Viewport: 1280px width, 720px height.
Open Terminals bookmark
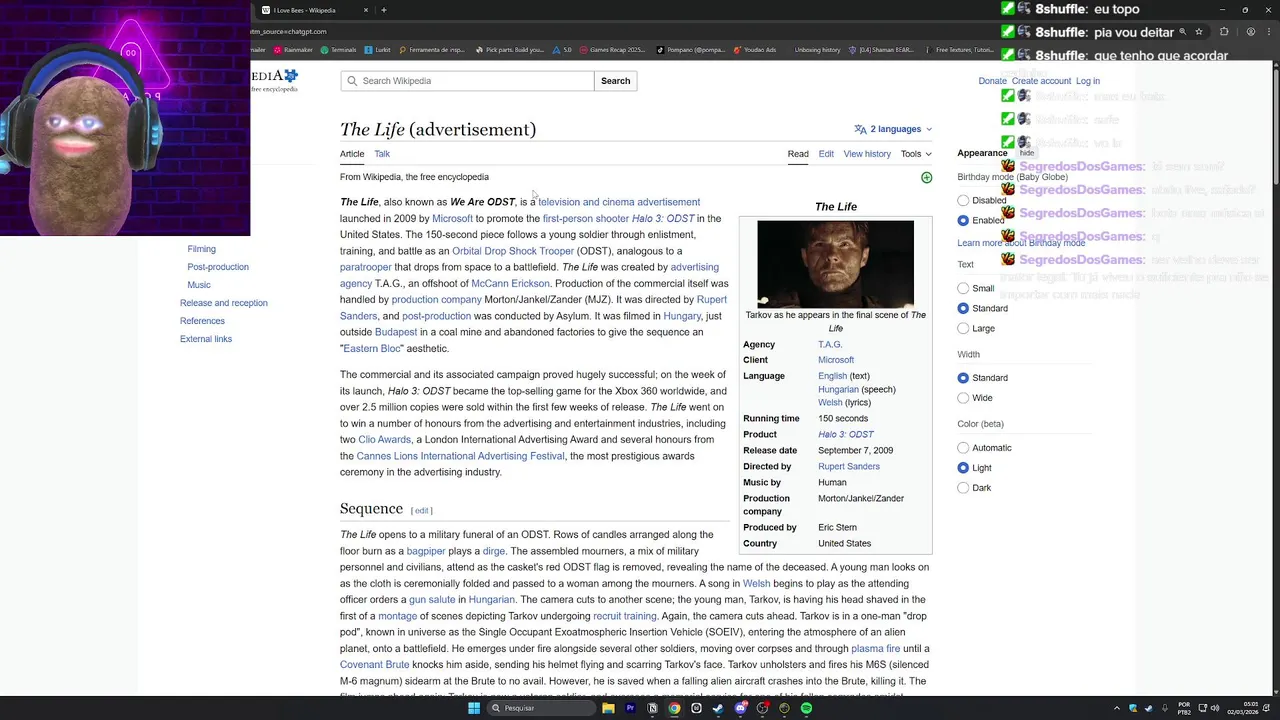click(x=339, y=49)
